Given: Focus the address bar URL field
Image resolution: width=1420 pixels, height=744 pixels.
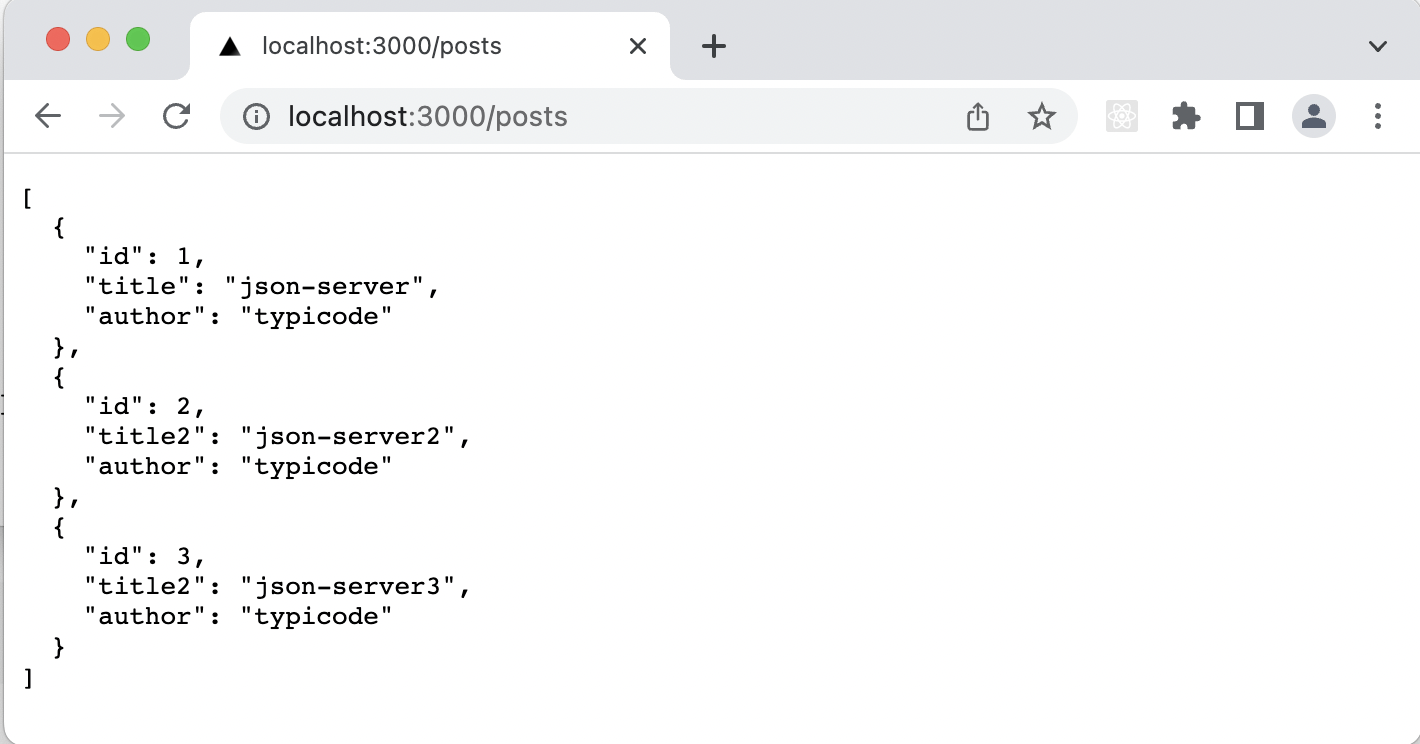Looking at the screenshot, I should 600,117.
